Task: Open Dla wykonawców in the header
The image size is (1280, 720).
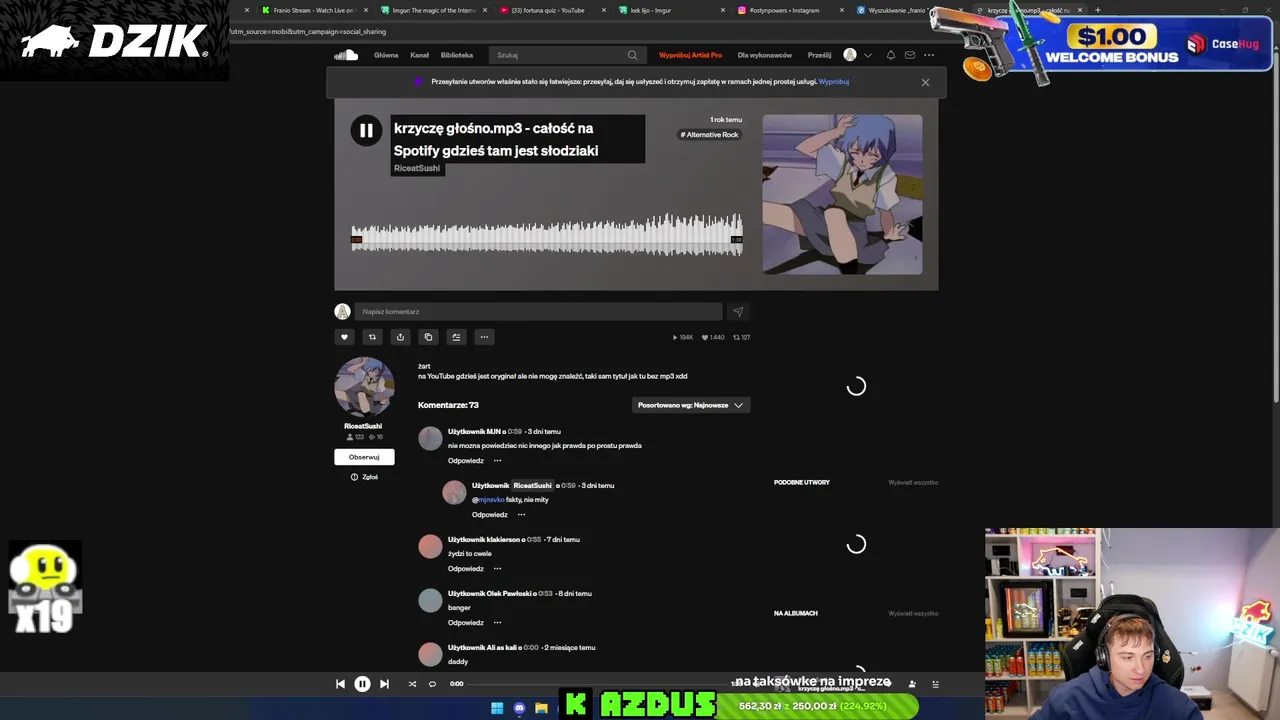Action: 765,55
